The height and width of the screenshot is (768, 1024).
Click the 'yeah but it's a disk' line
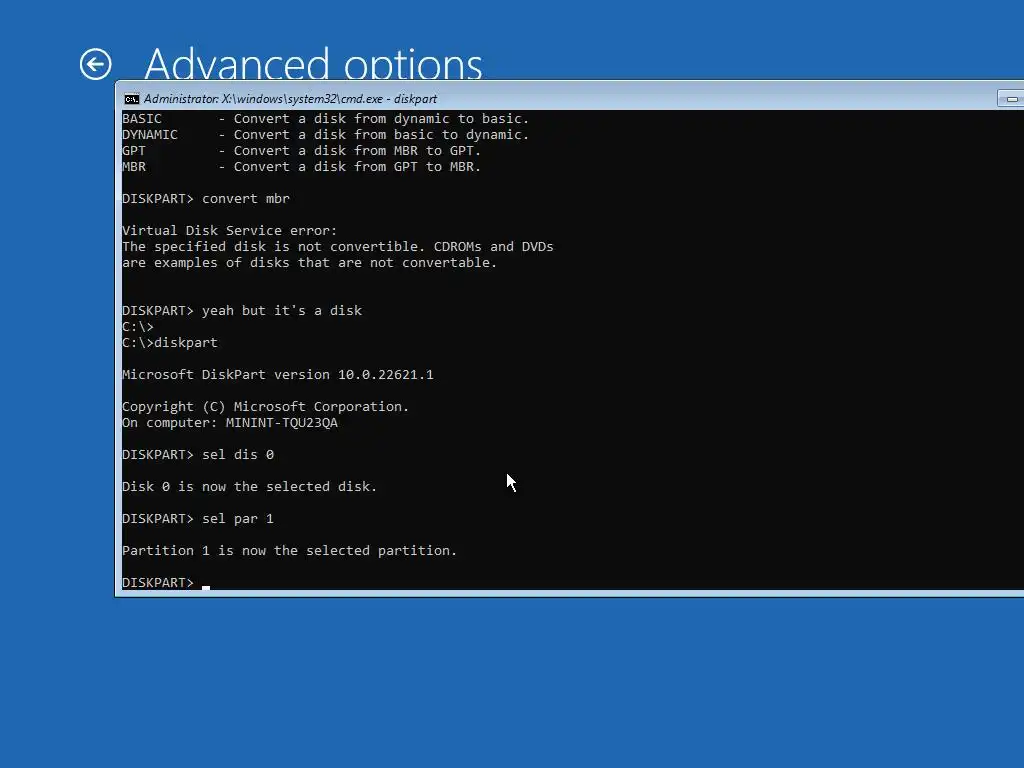coord(242,311)
